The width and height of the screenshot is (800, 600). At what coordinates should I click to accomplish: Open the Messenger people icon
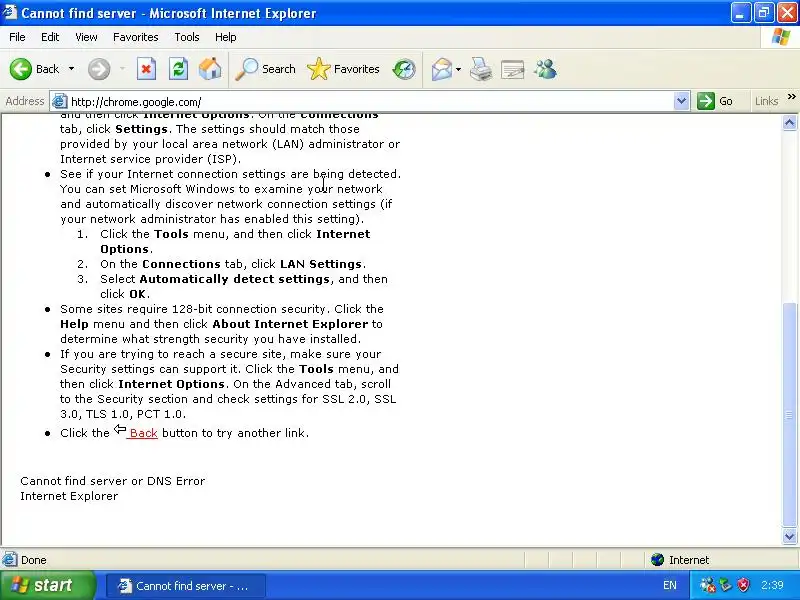[545, 69]
